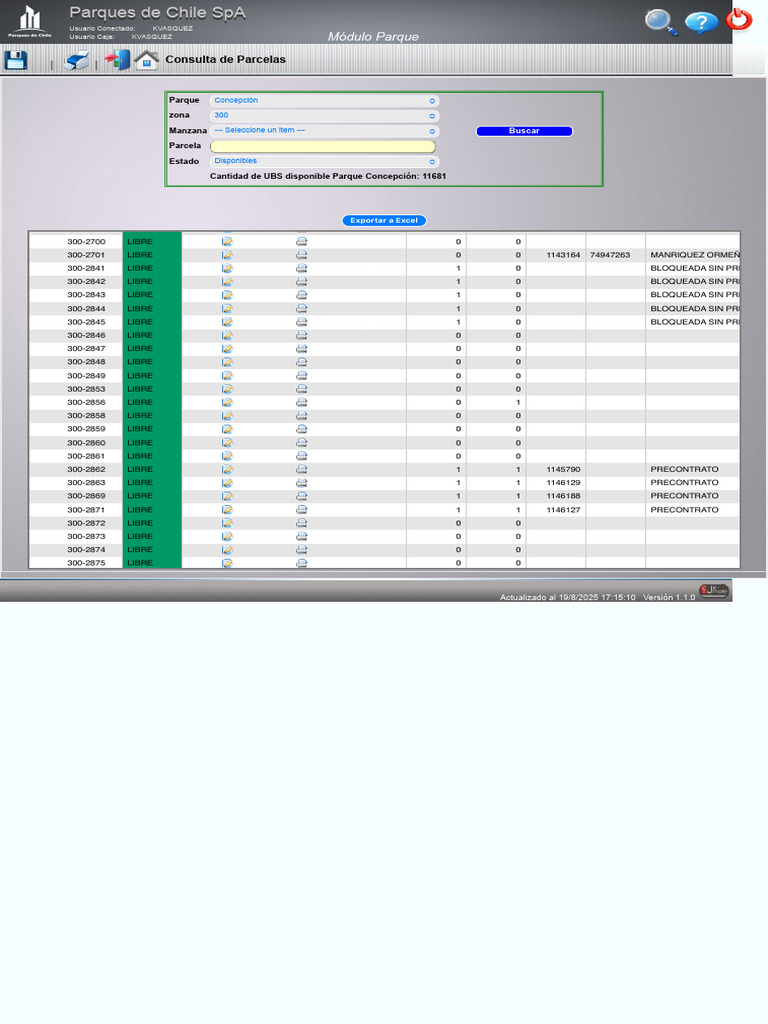
Task: Click LIBRE status for parcel 300-2872
Action: click(140, 523)
